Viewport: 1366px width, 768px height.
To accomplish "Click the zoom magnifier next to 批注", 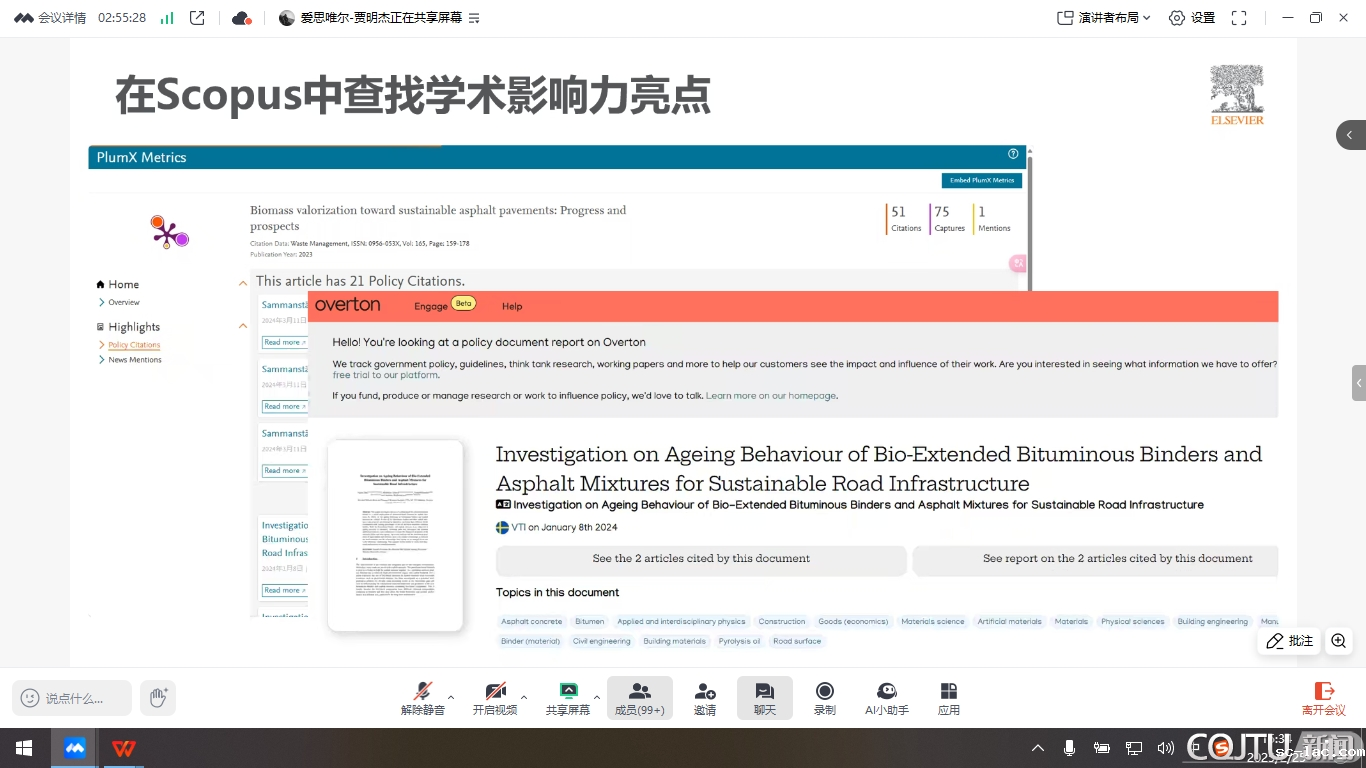I will [1339, 641].
